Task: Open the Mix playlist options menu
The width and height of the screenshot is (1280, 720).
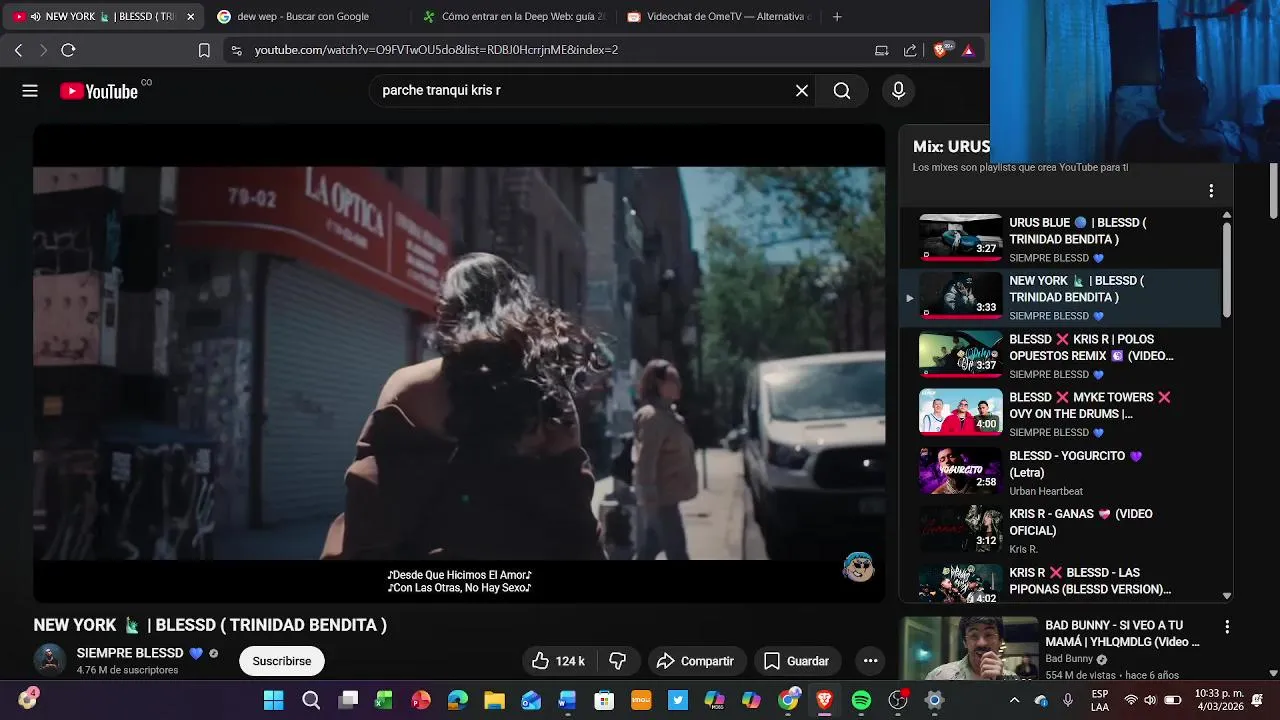Action: 1211,191
